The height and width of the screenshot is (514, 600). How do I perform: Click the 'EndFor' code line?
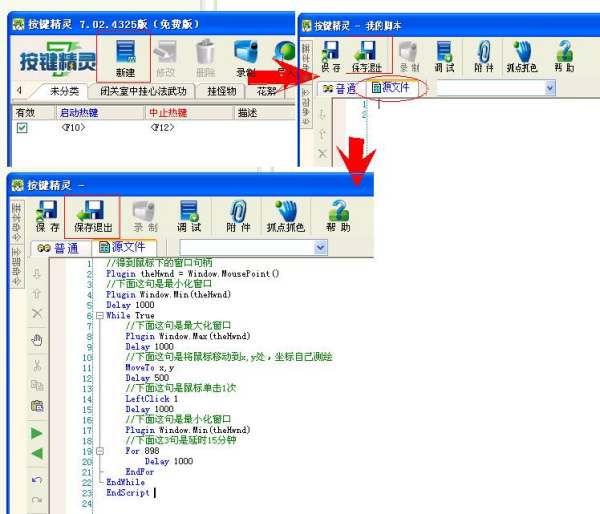tap(139, 472)
